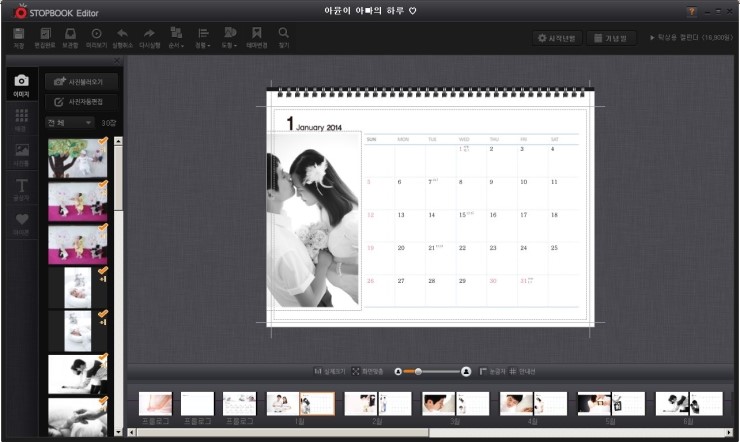Click the Find (찾기) magnifier icon
The image size is (740, 442).
(x=284, y=37)
